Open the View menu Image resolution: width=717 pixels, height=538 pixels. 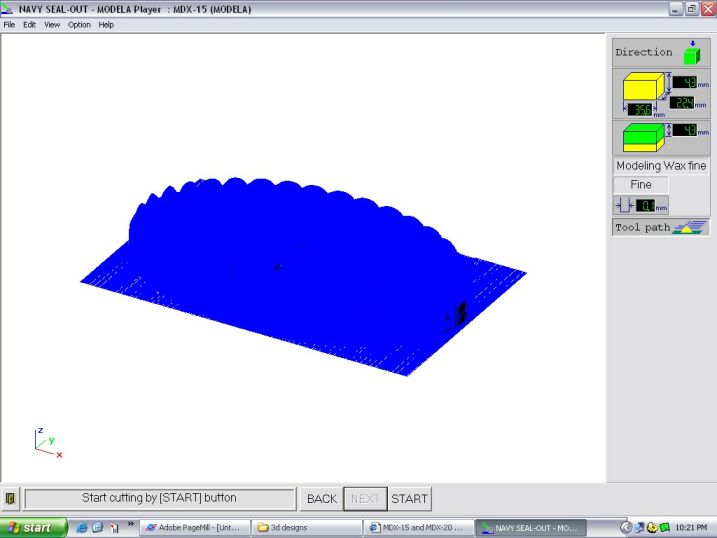pos(52,24)
